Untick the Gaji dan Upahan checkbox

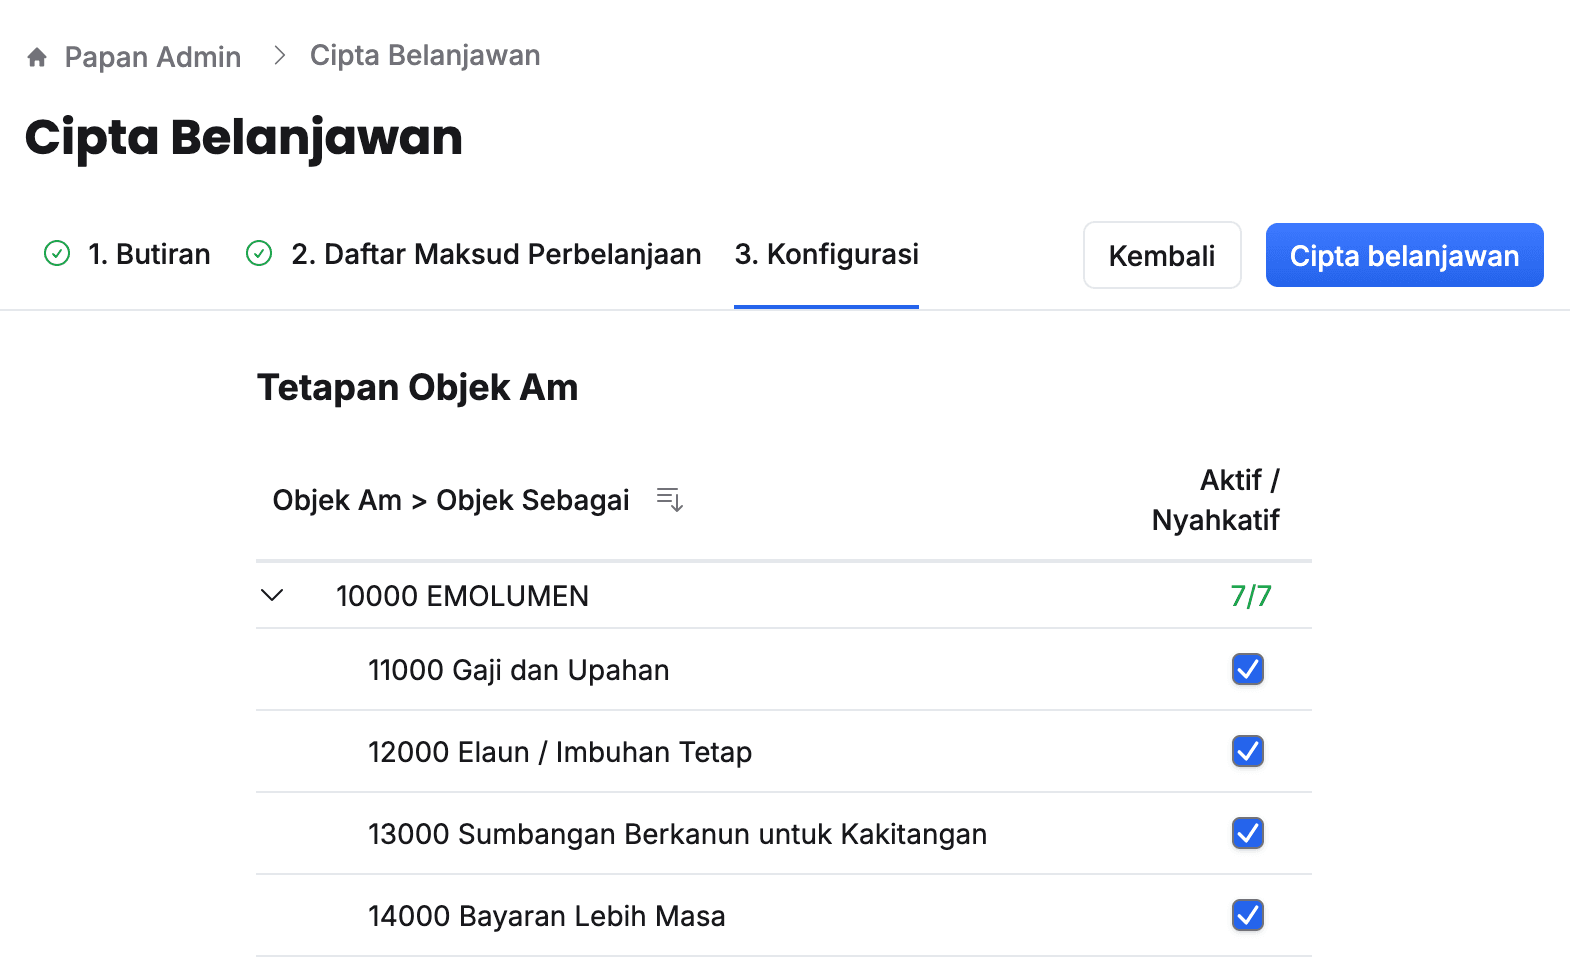pyautogui.click(x=1247, y=669)
